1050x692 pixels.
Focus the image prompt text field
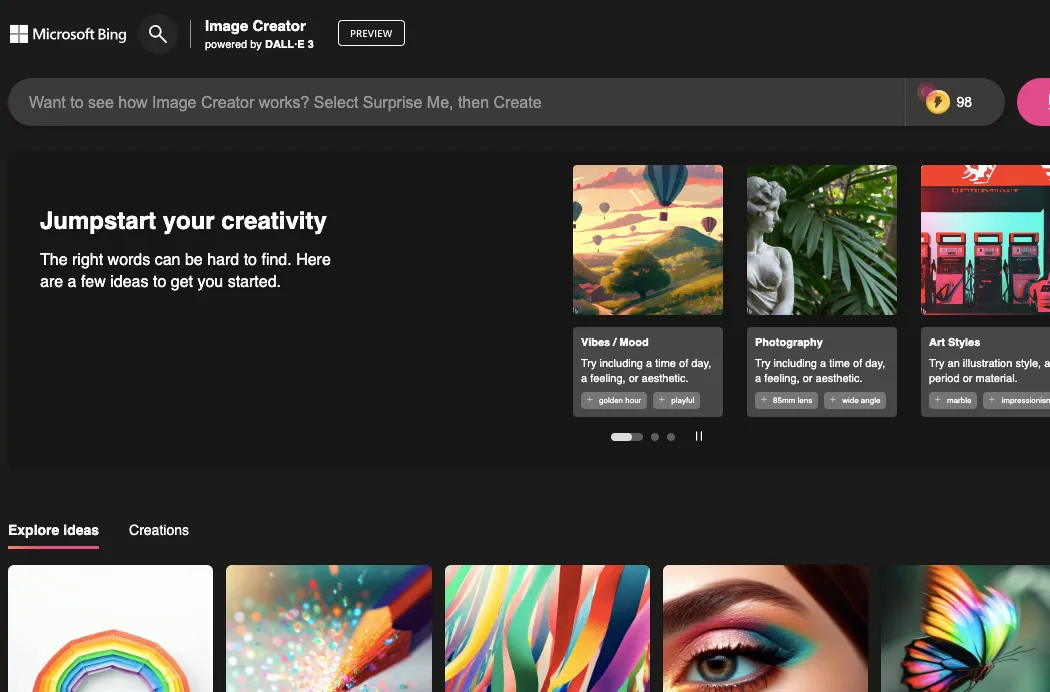click(450, 102)
